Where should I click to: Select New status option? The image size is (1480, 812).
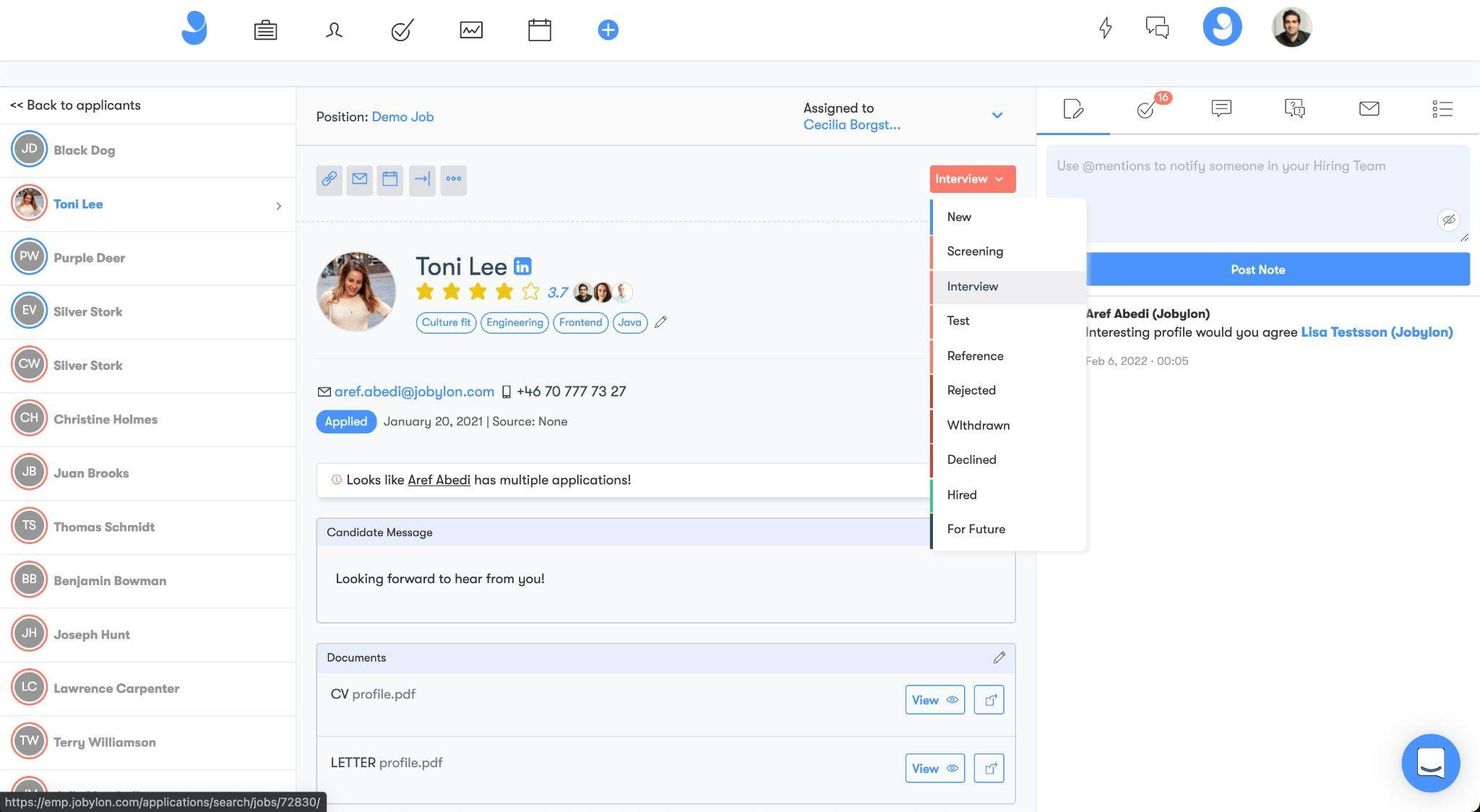pos(1008,217)
